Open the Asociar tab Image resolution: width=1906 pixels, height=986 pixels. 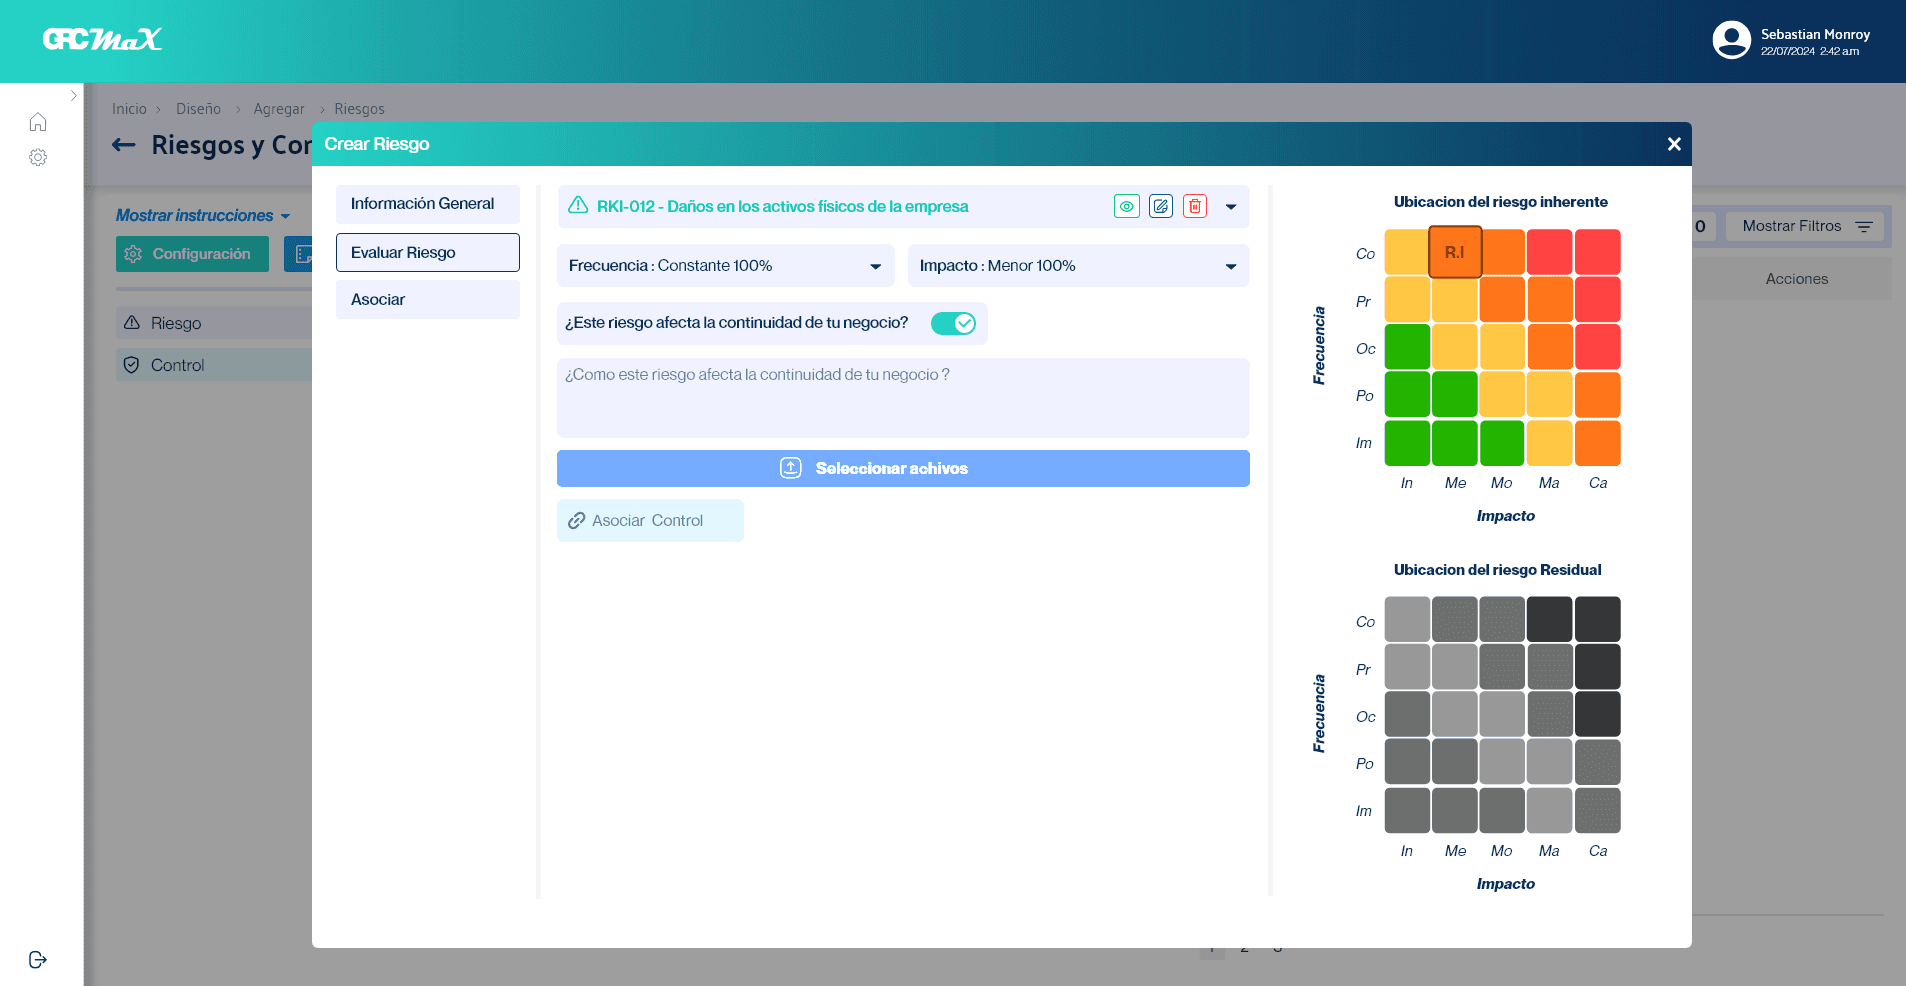point(427,299)
